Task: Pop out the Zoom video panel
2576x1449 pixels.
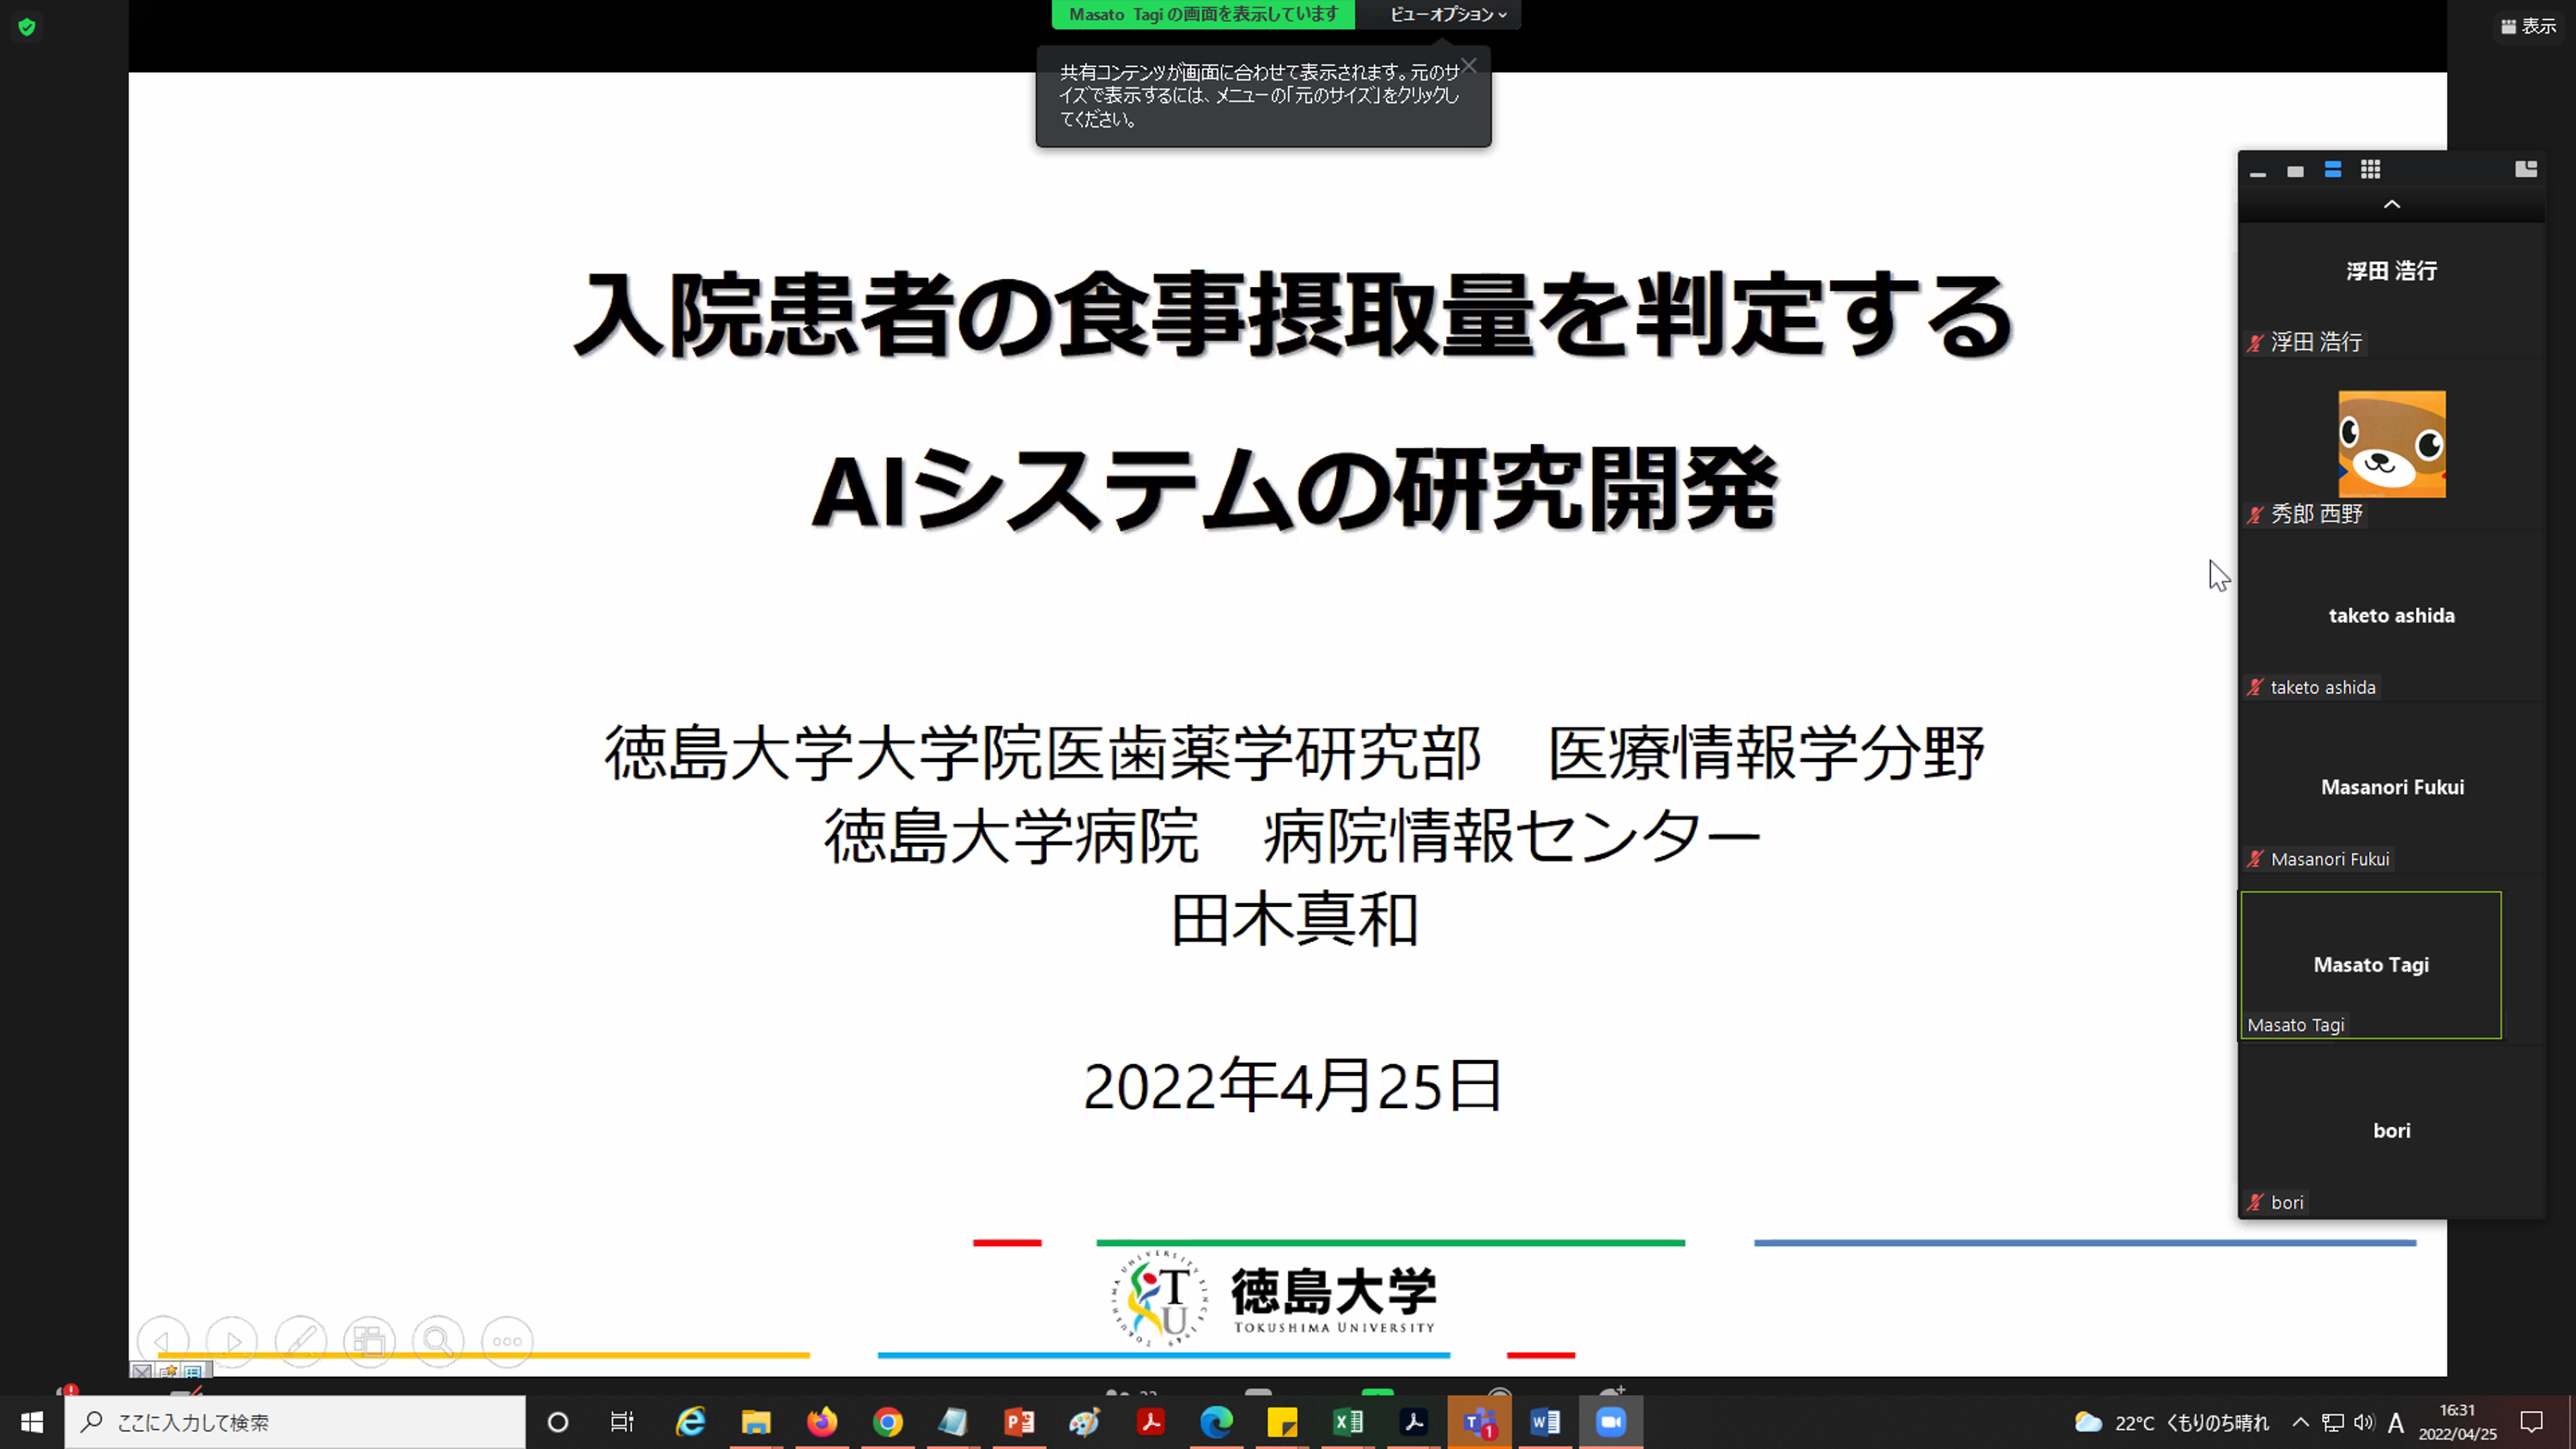Action: pyautogui.click(x=2528, y=169)
